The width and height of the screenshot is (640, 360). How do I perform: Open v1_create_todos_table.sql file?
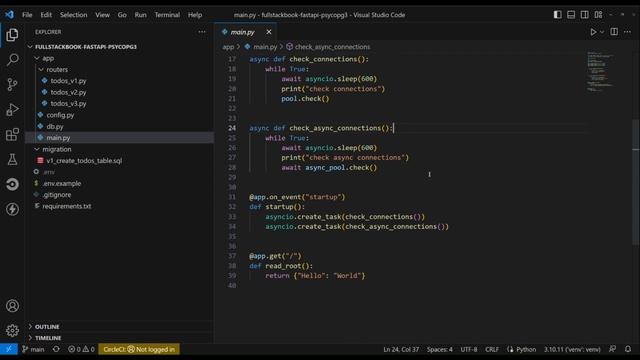tap(119, 161)
